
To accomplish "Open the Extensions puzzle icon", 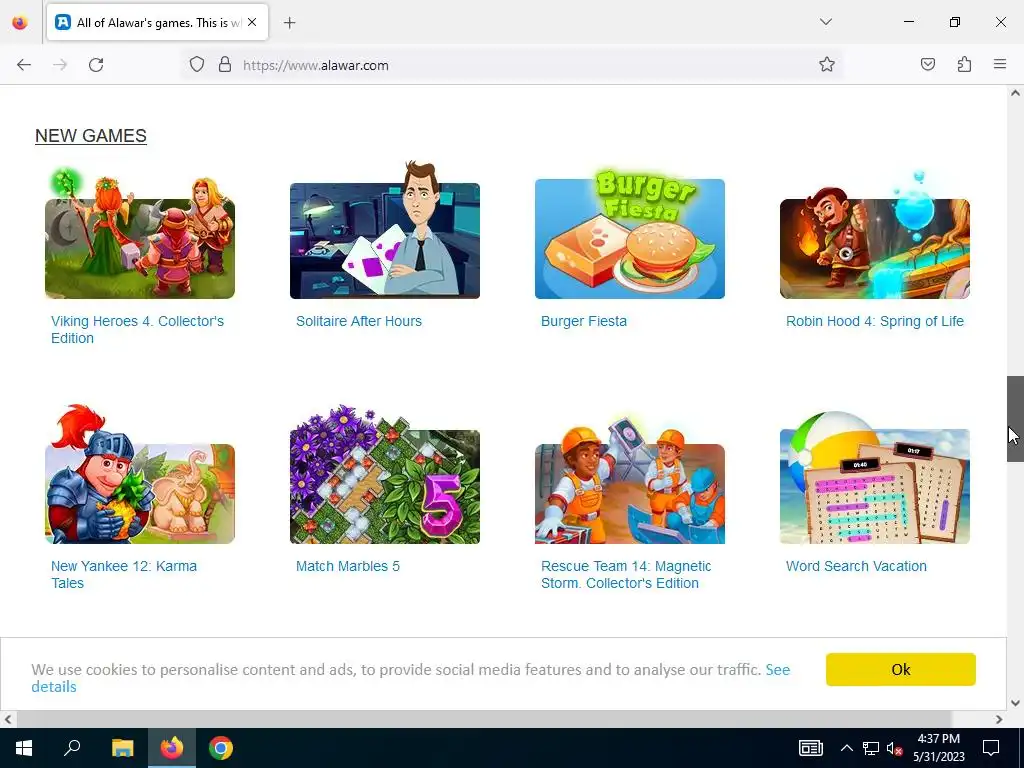I will pyautogui.click(x=964, y=64).
